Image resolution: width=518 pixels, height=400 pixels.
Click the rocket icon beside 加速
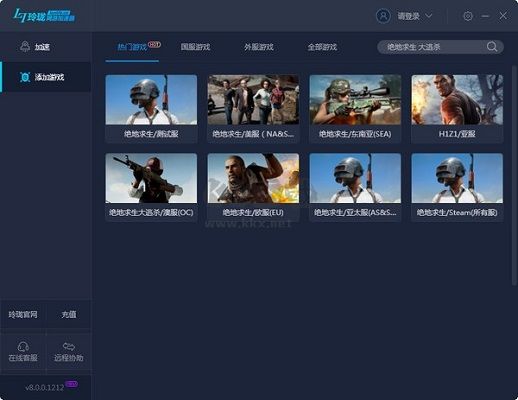point(25,47)
